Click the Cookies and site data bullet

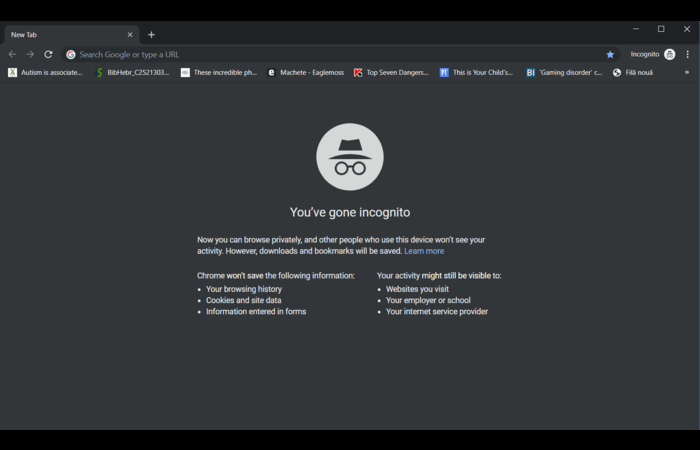pos(244,300)
